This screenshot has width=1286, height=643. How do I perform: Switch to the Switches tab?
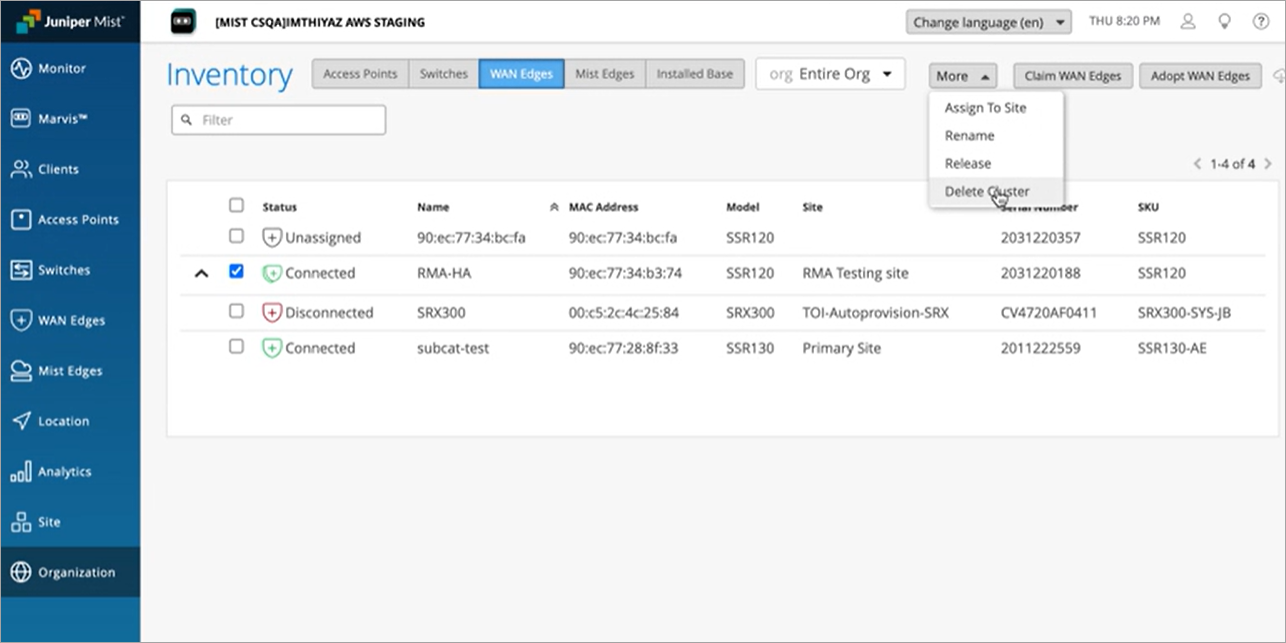click(x=443, y=74)
